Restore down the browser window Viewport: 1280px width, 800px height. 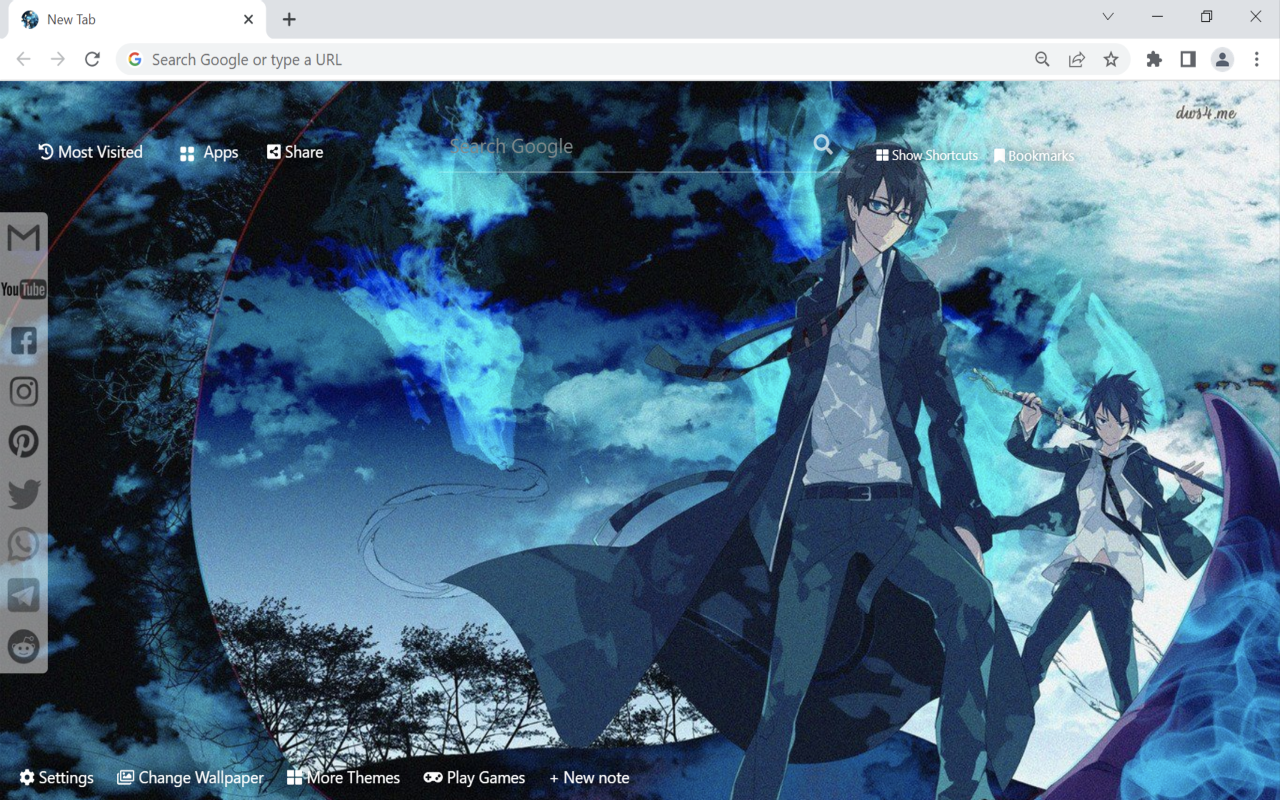coord(1206,17)
